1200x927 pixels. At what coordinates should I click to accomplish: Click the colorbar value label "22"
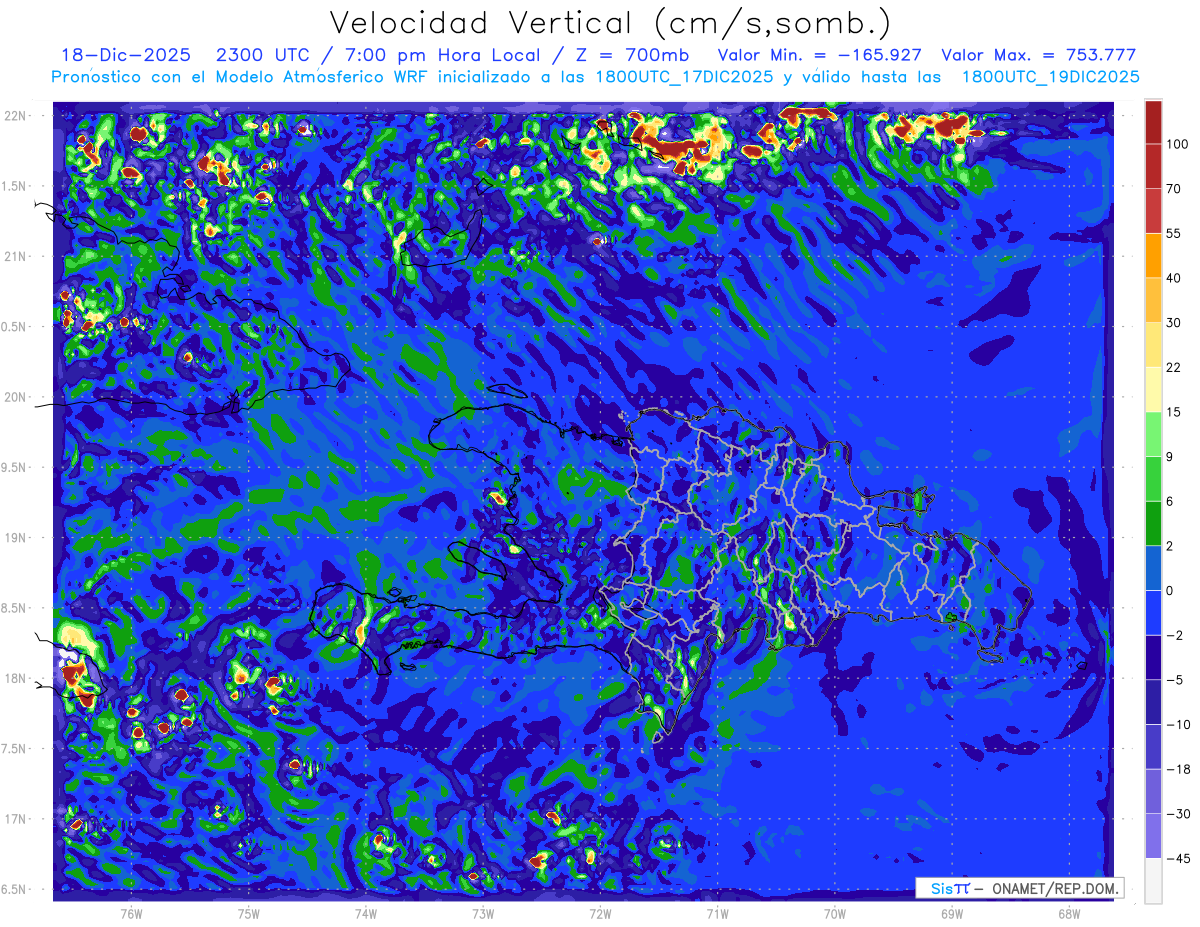point(1174,367)
